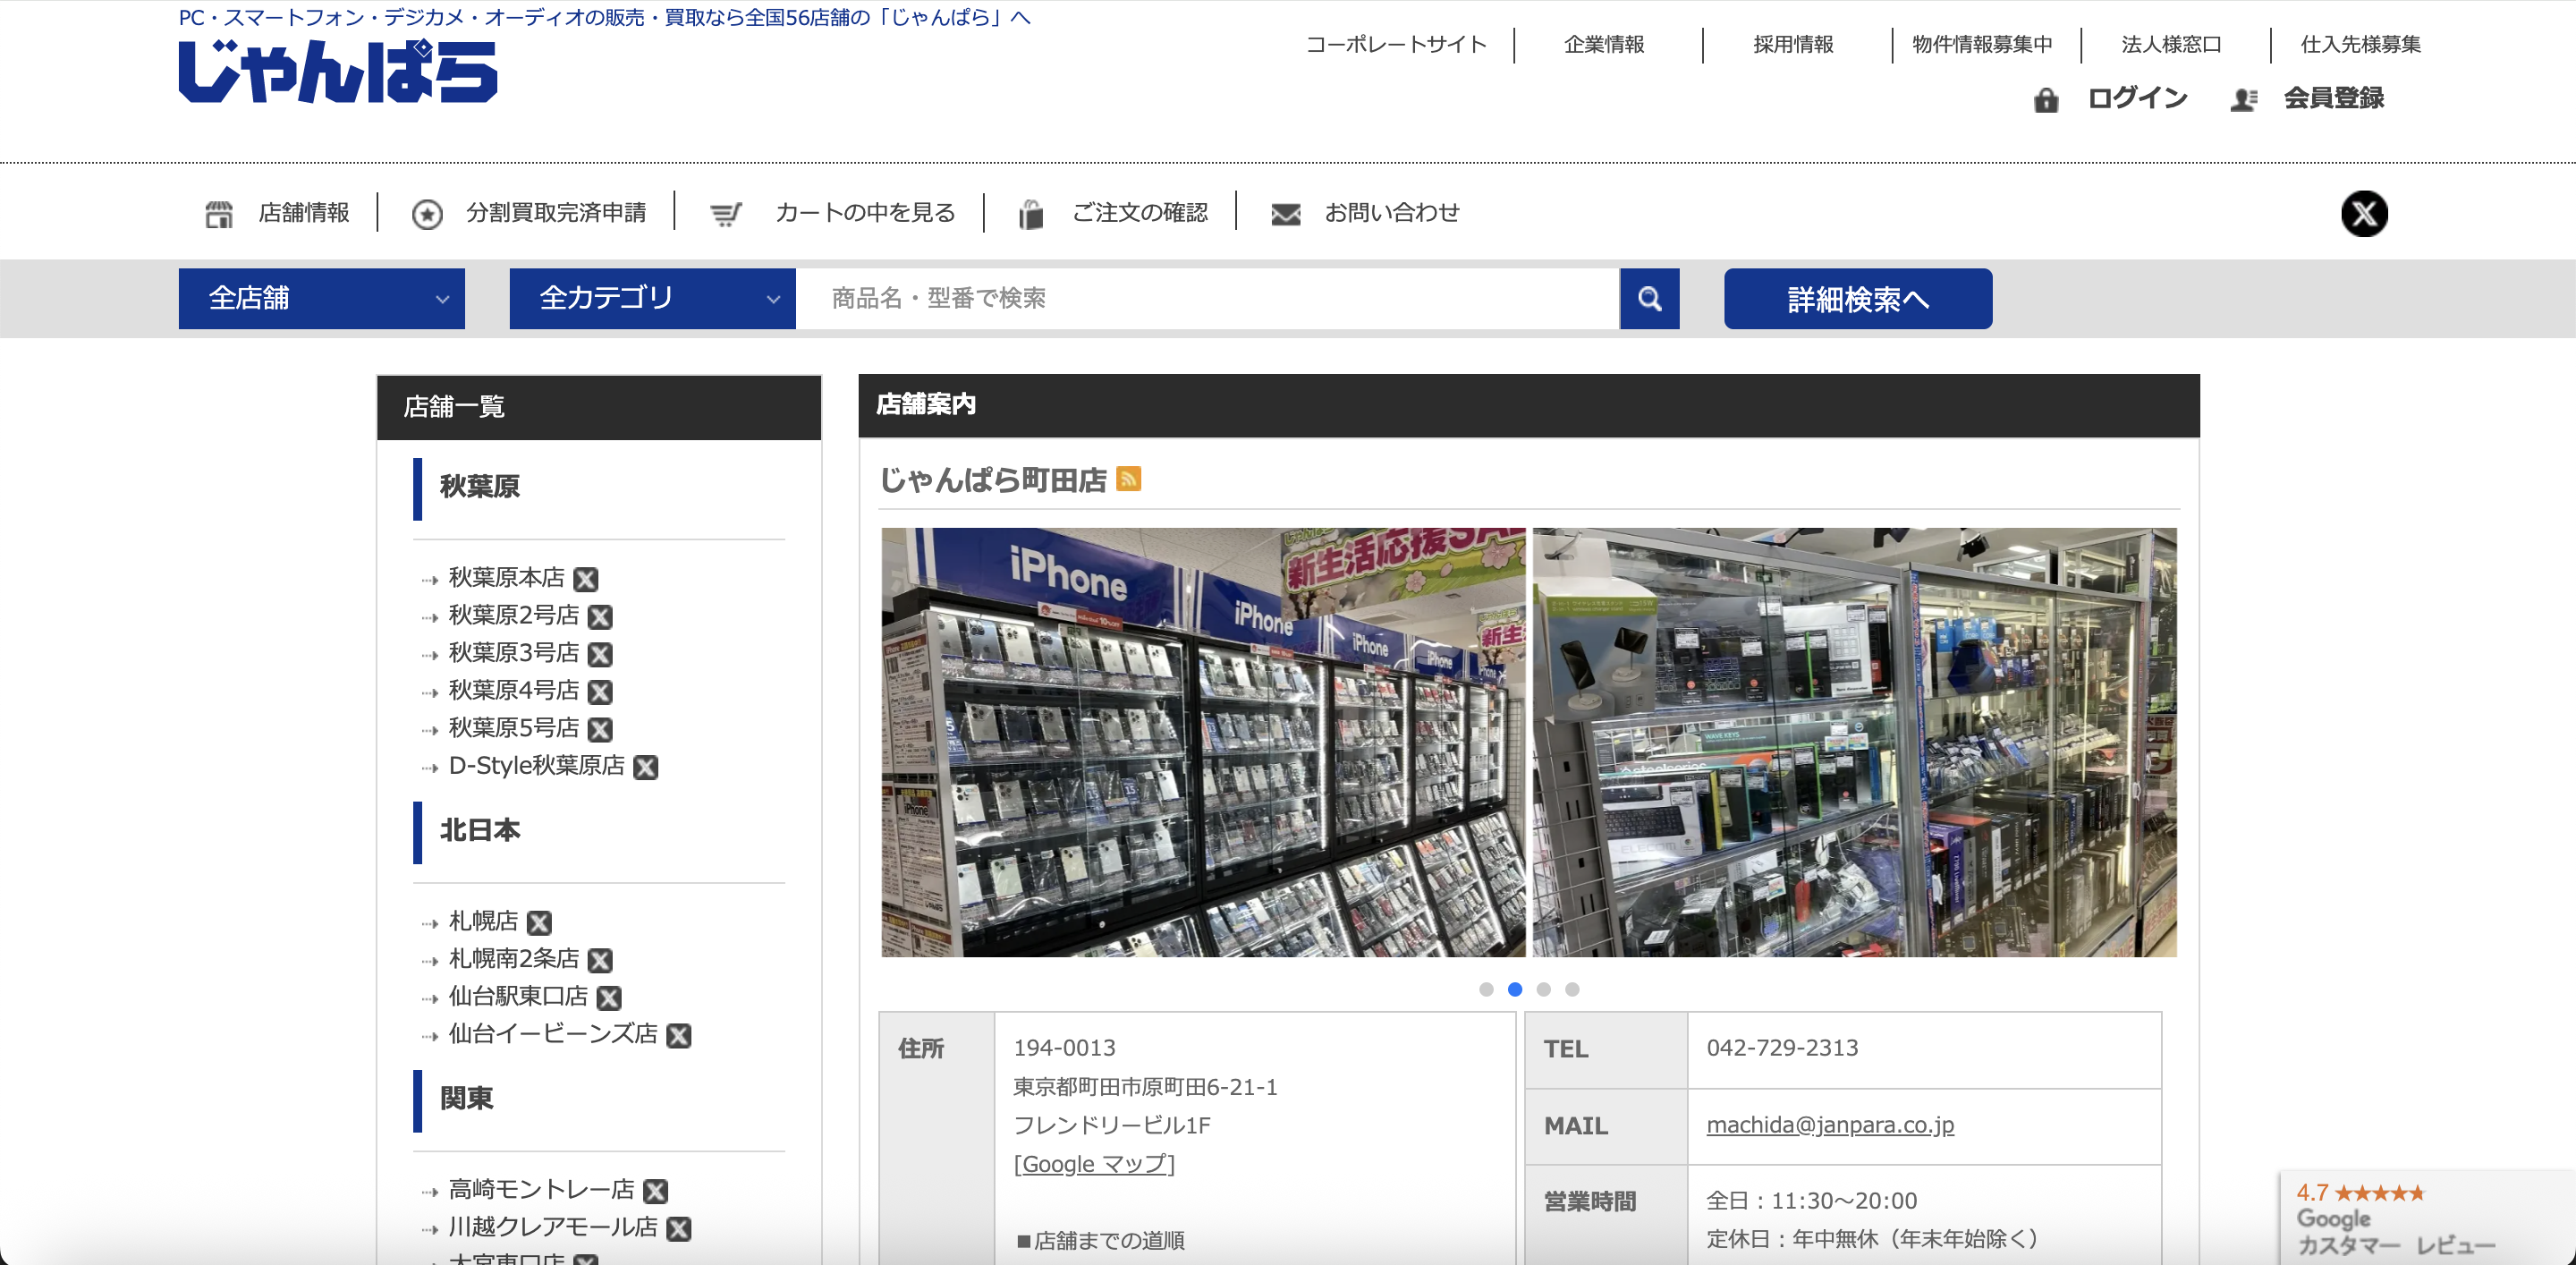2576x1265 pixels.
Task: Click ご注文の確認 navigation link
Action: click(1140, 213)
